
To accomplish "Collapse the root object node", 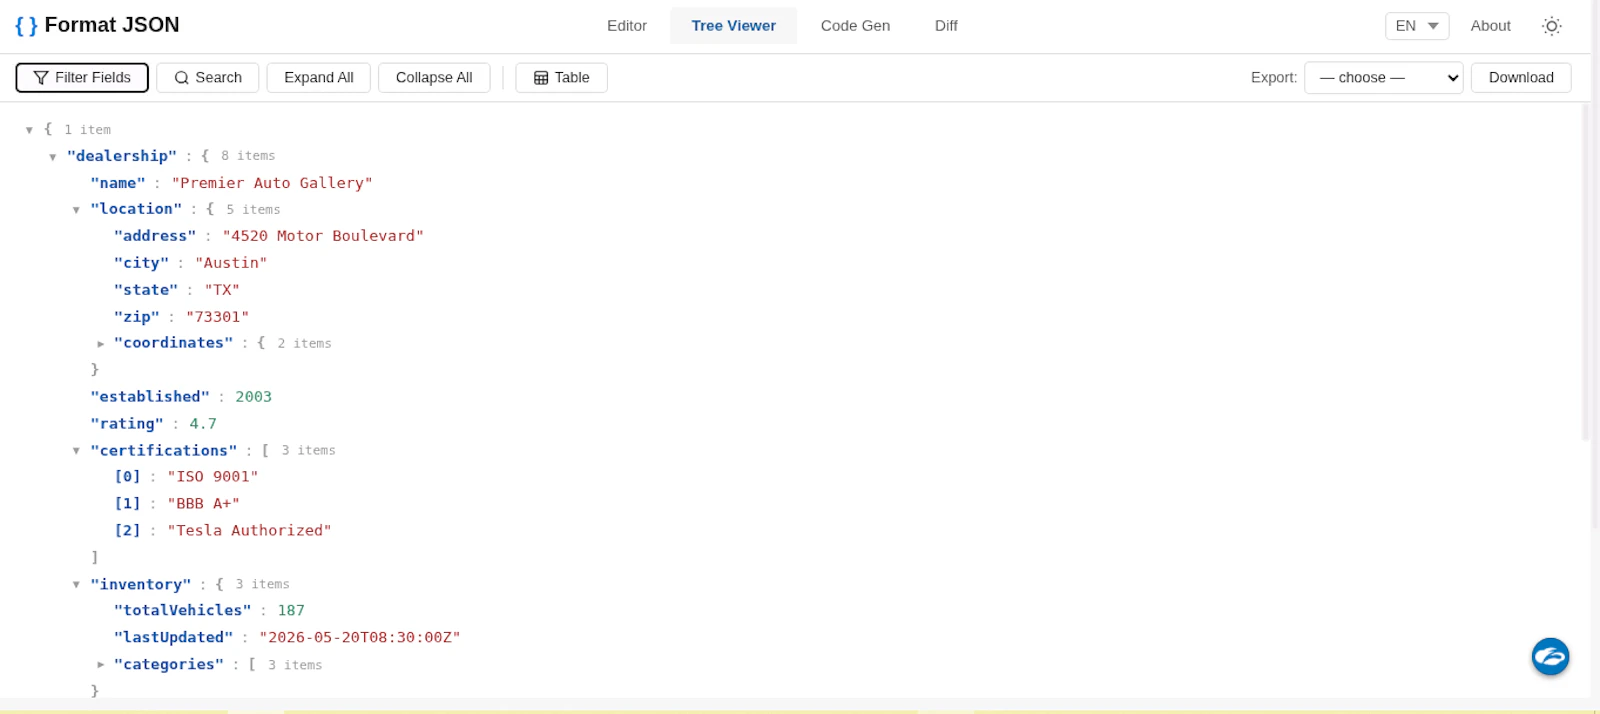I will pyautogui.click(x=29, y=130).
